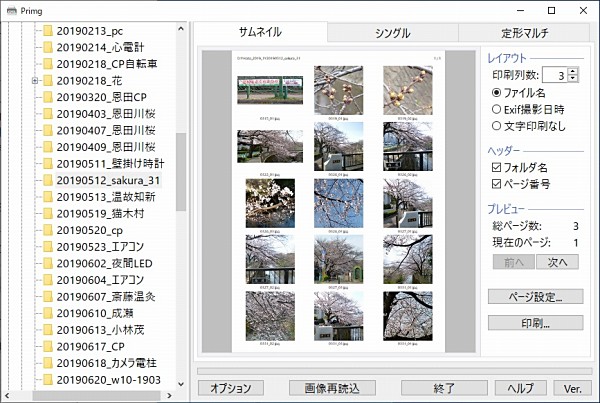Image resolution: width=600 pixels, height=403 pixels.
Task: Switch to the 定形マルチ tab
Action: (524, 33)
